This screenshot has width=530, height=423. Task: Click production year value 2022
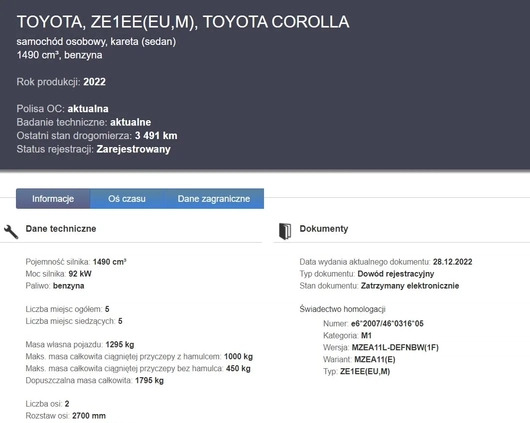tap(94, 82)
